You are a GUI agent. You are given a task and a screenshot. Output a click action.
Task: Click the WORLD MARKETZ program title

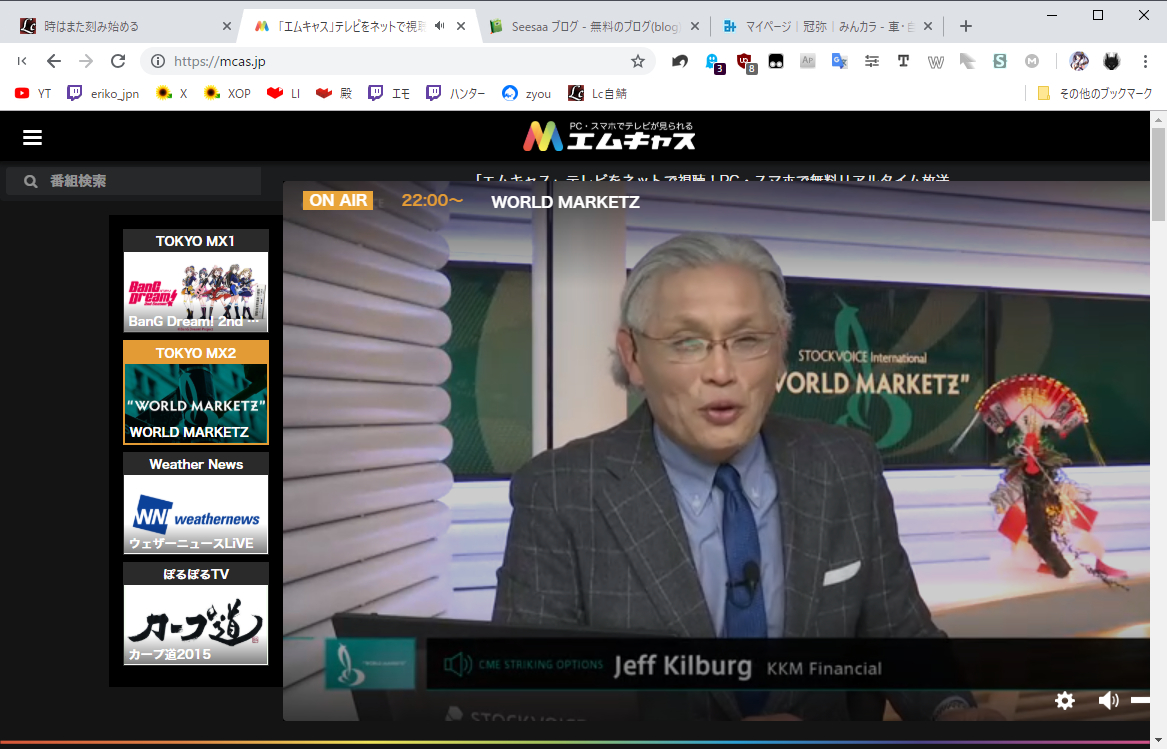(565, 202)
